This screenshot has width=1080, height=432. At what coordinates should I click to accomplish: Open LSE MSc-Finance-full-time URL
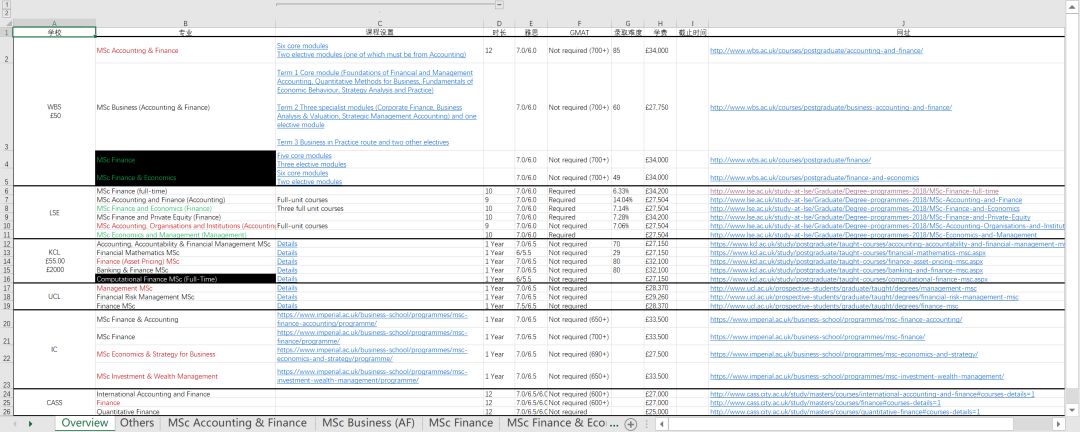click(x=854, y=191)
